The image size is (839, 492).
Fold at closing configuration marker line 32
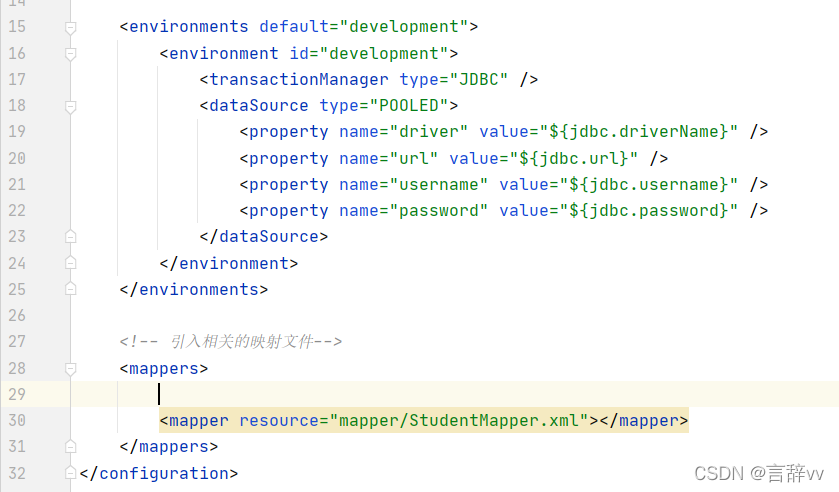(70, 473)
